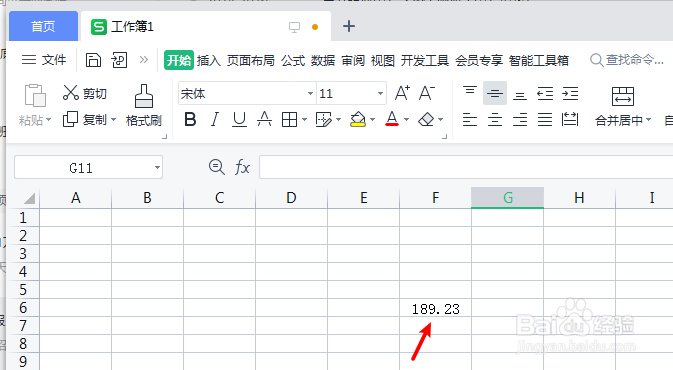This screenshot has height=370, width=673.
Task: Click the Paste clipboard icon
Action: pos(35,95)
